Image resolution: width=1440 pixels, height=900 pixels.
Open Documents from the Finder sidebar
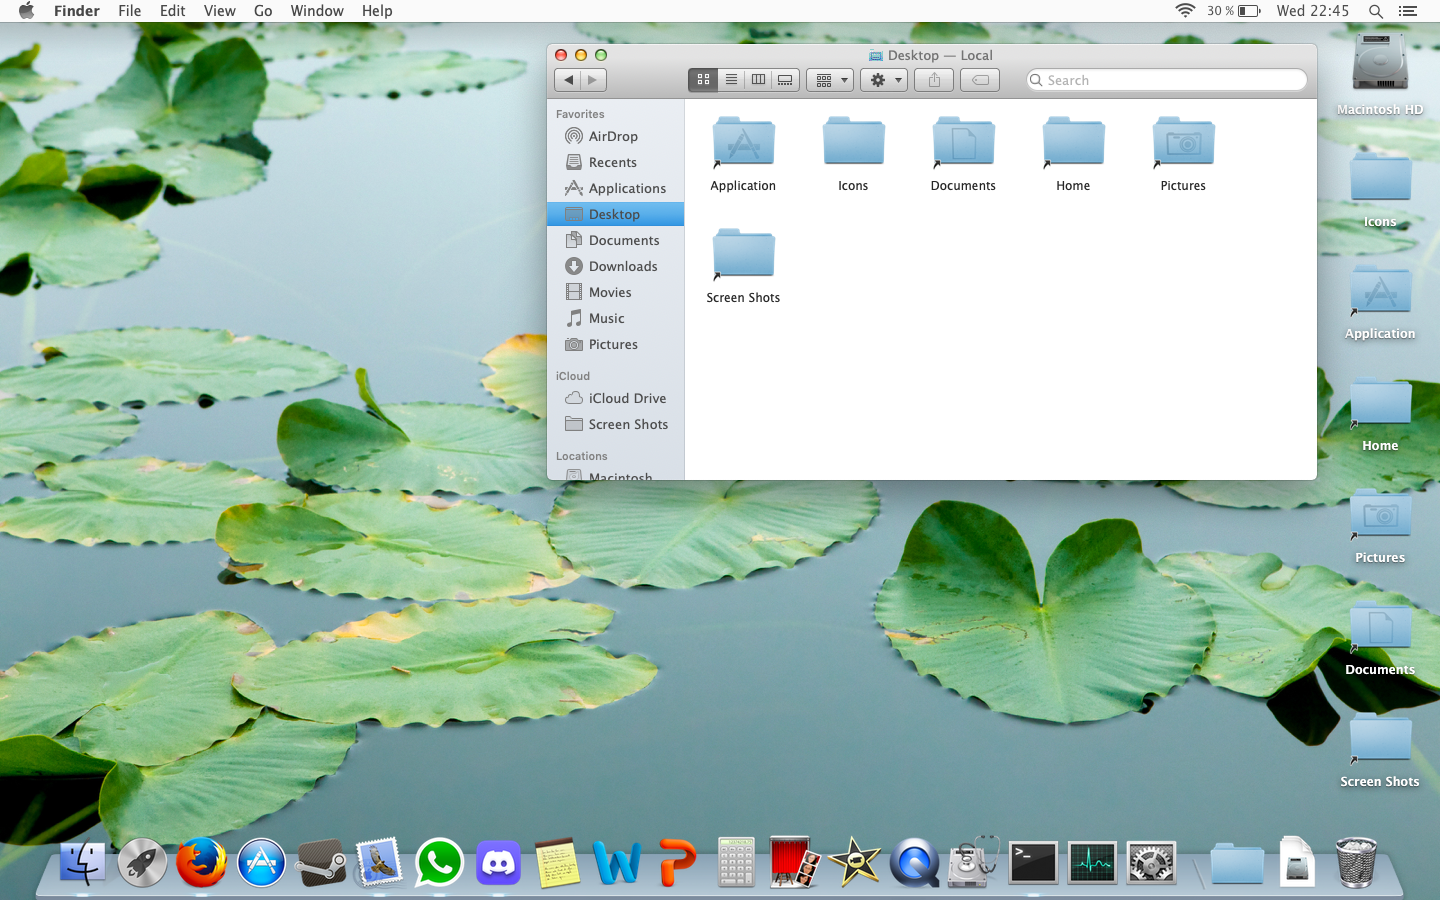click(615, 240)
